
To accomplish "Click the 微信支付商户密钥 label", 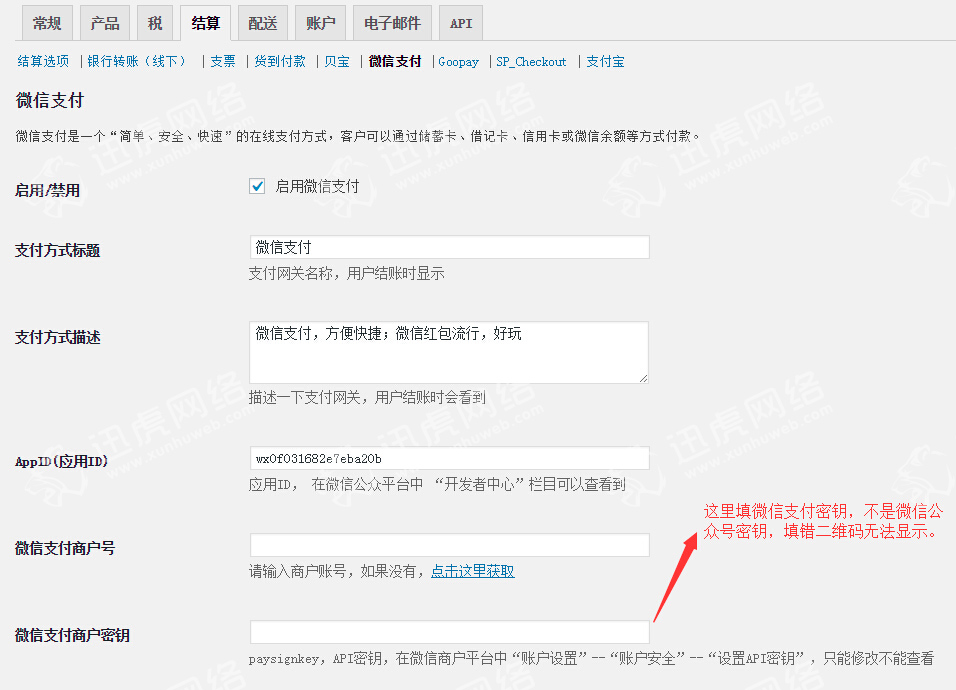I will [72, 635].
